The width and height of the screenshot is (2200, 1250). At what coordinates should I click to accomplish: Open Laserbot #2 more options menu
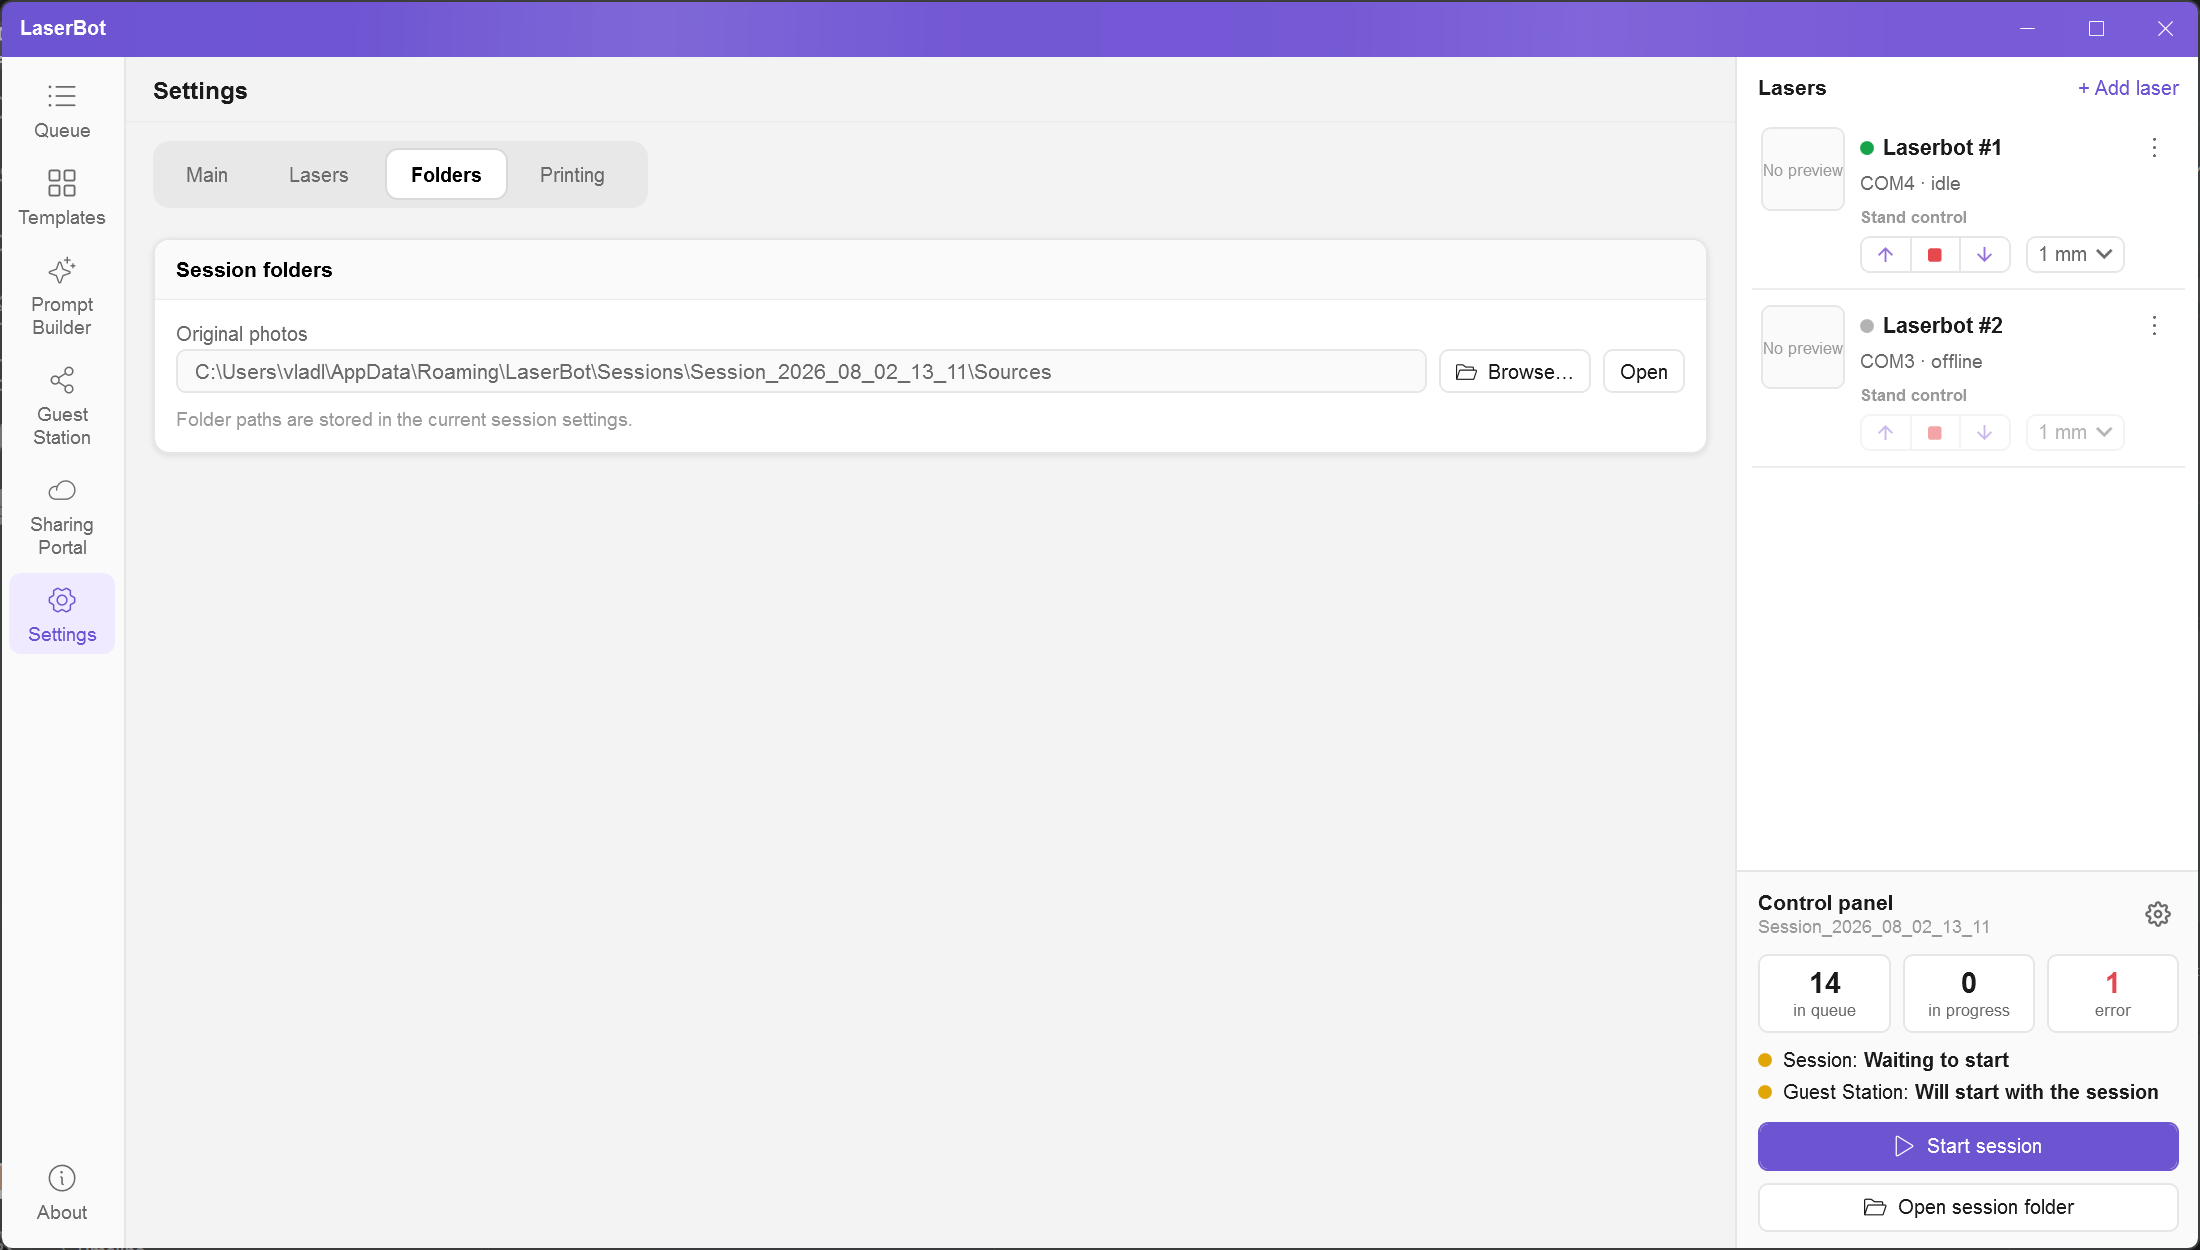[2155, 326]
